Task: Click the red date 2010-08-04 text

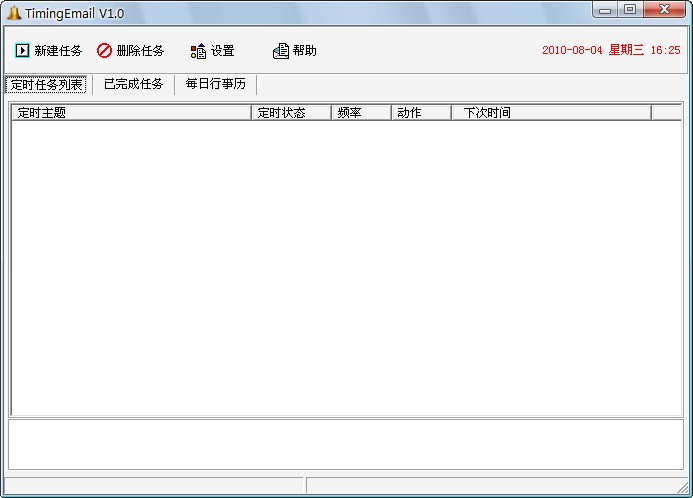Action: [x=572, y=50]
